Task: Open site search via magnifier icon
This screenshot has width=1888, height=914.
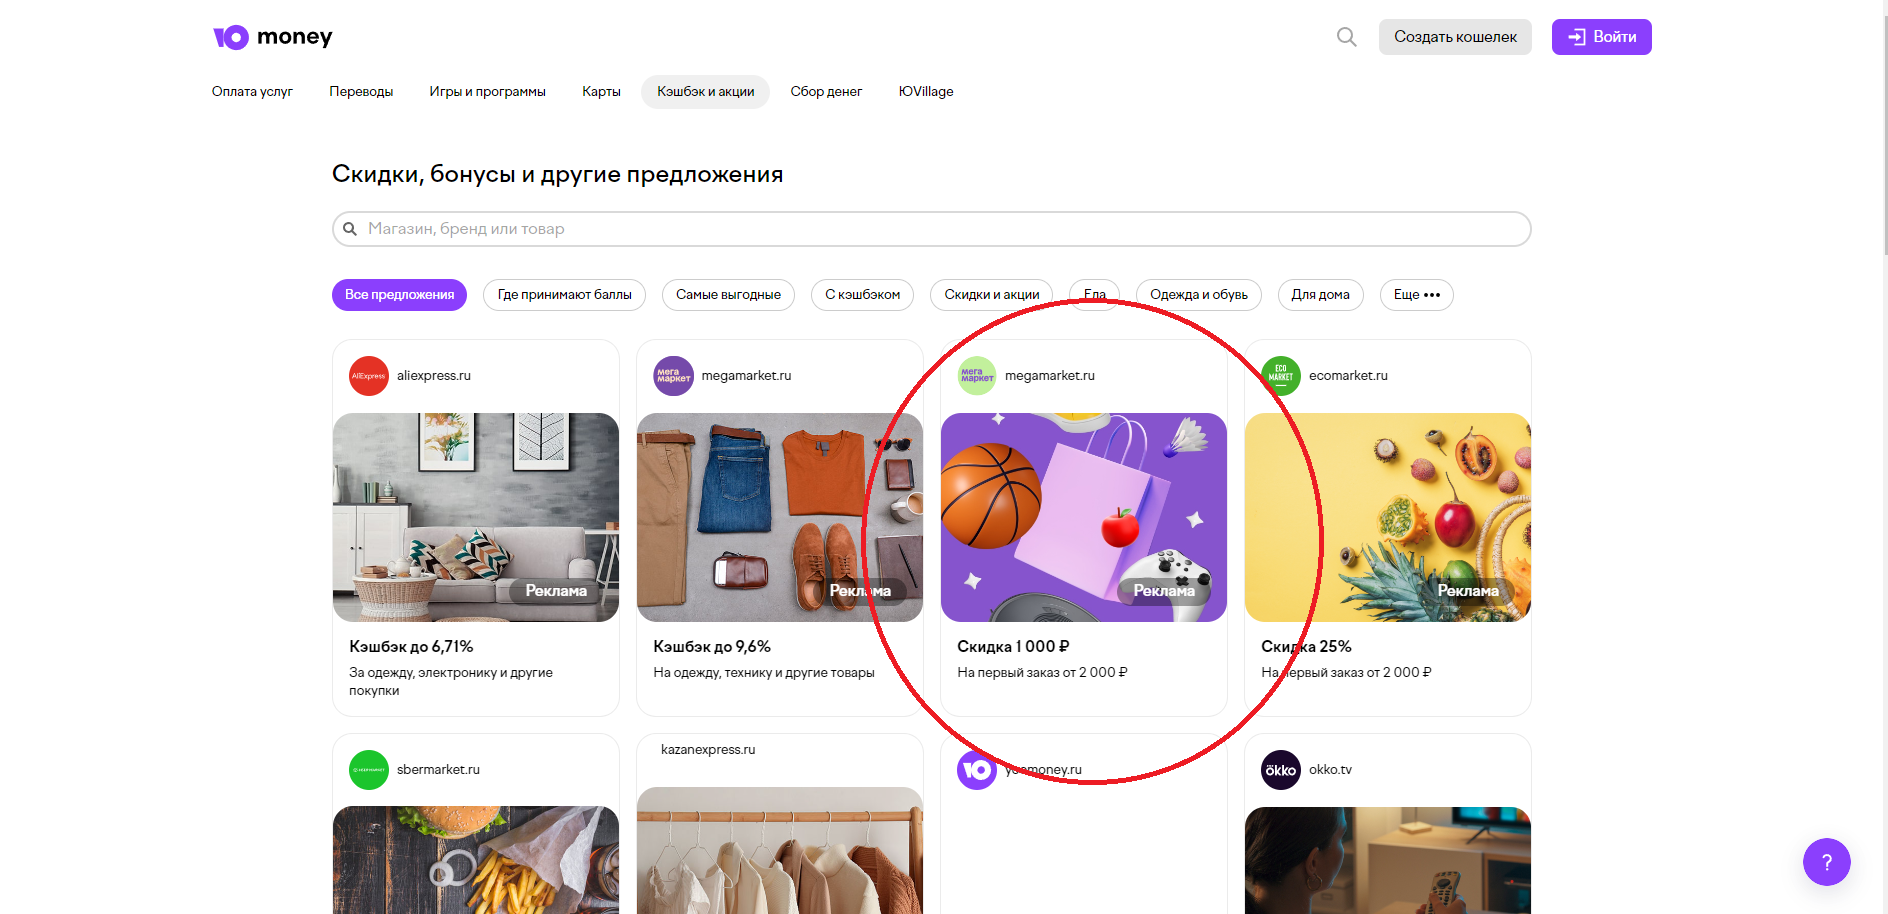Action: click(x=1347, y=37)
